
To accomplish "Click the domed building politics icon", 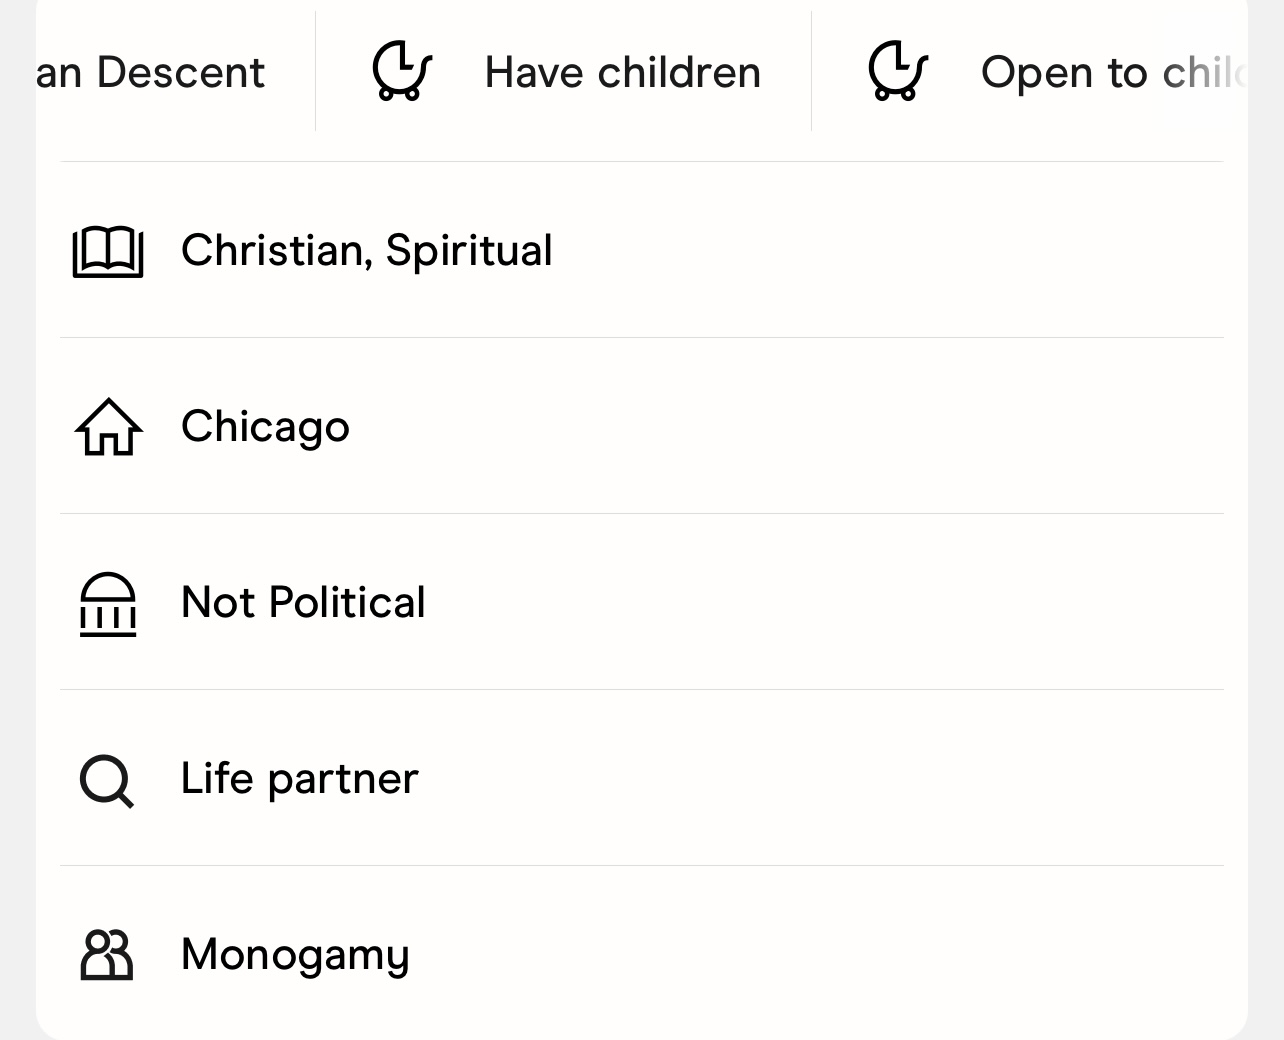I will click(108, 604).
